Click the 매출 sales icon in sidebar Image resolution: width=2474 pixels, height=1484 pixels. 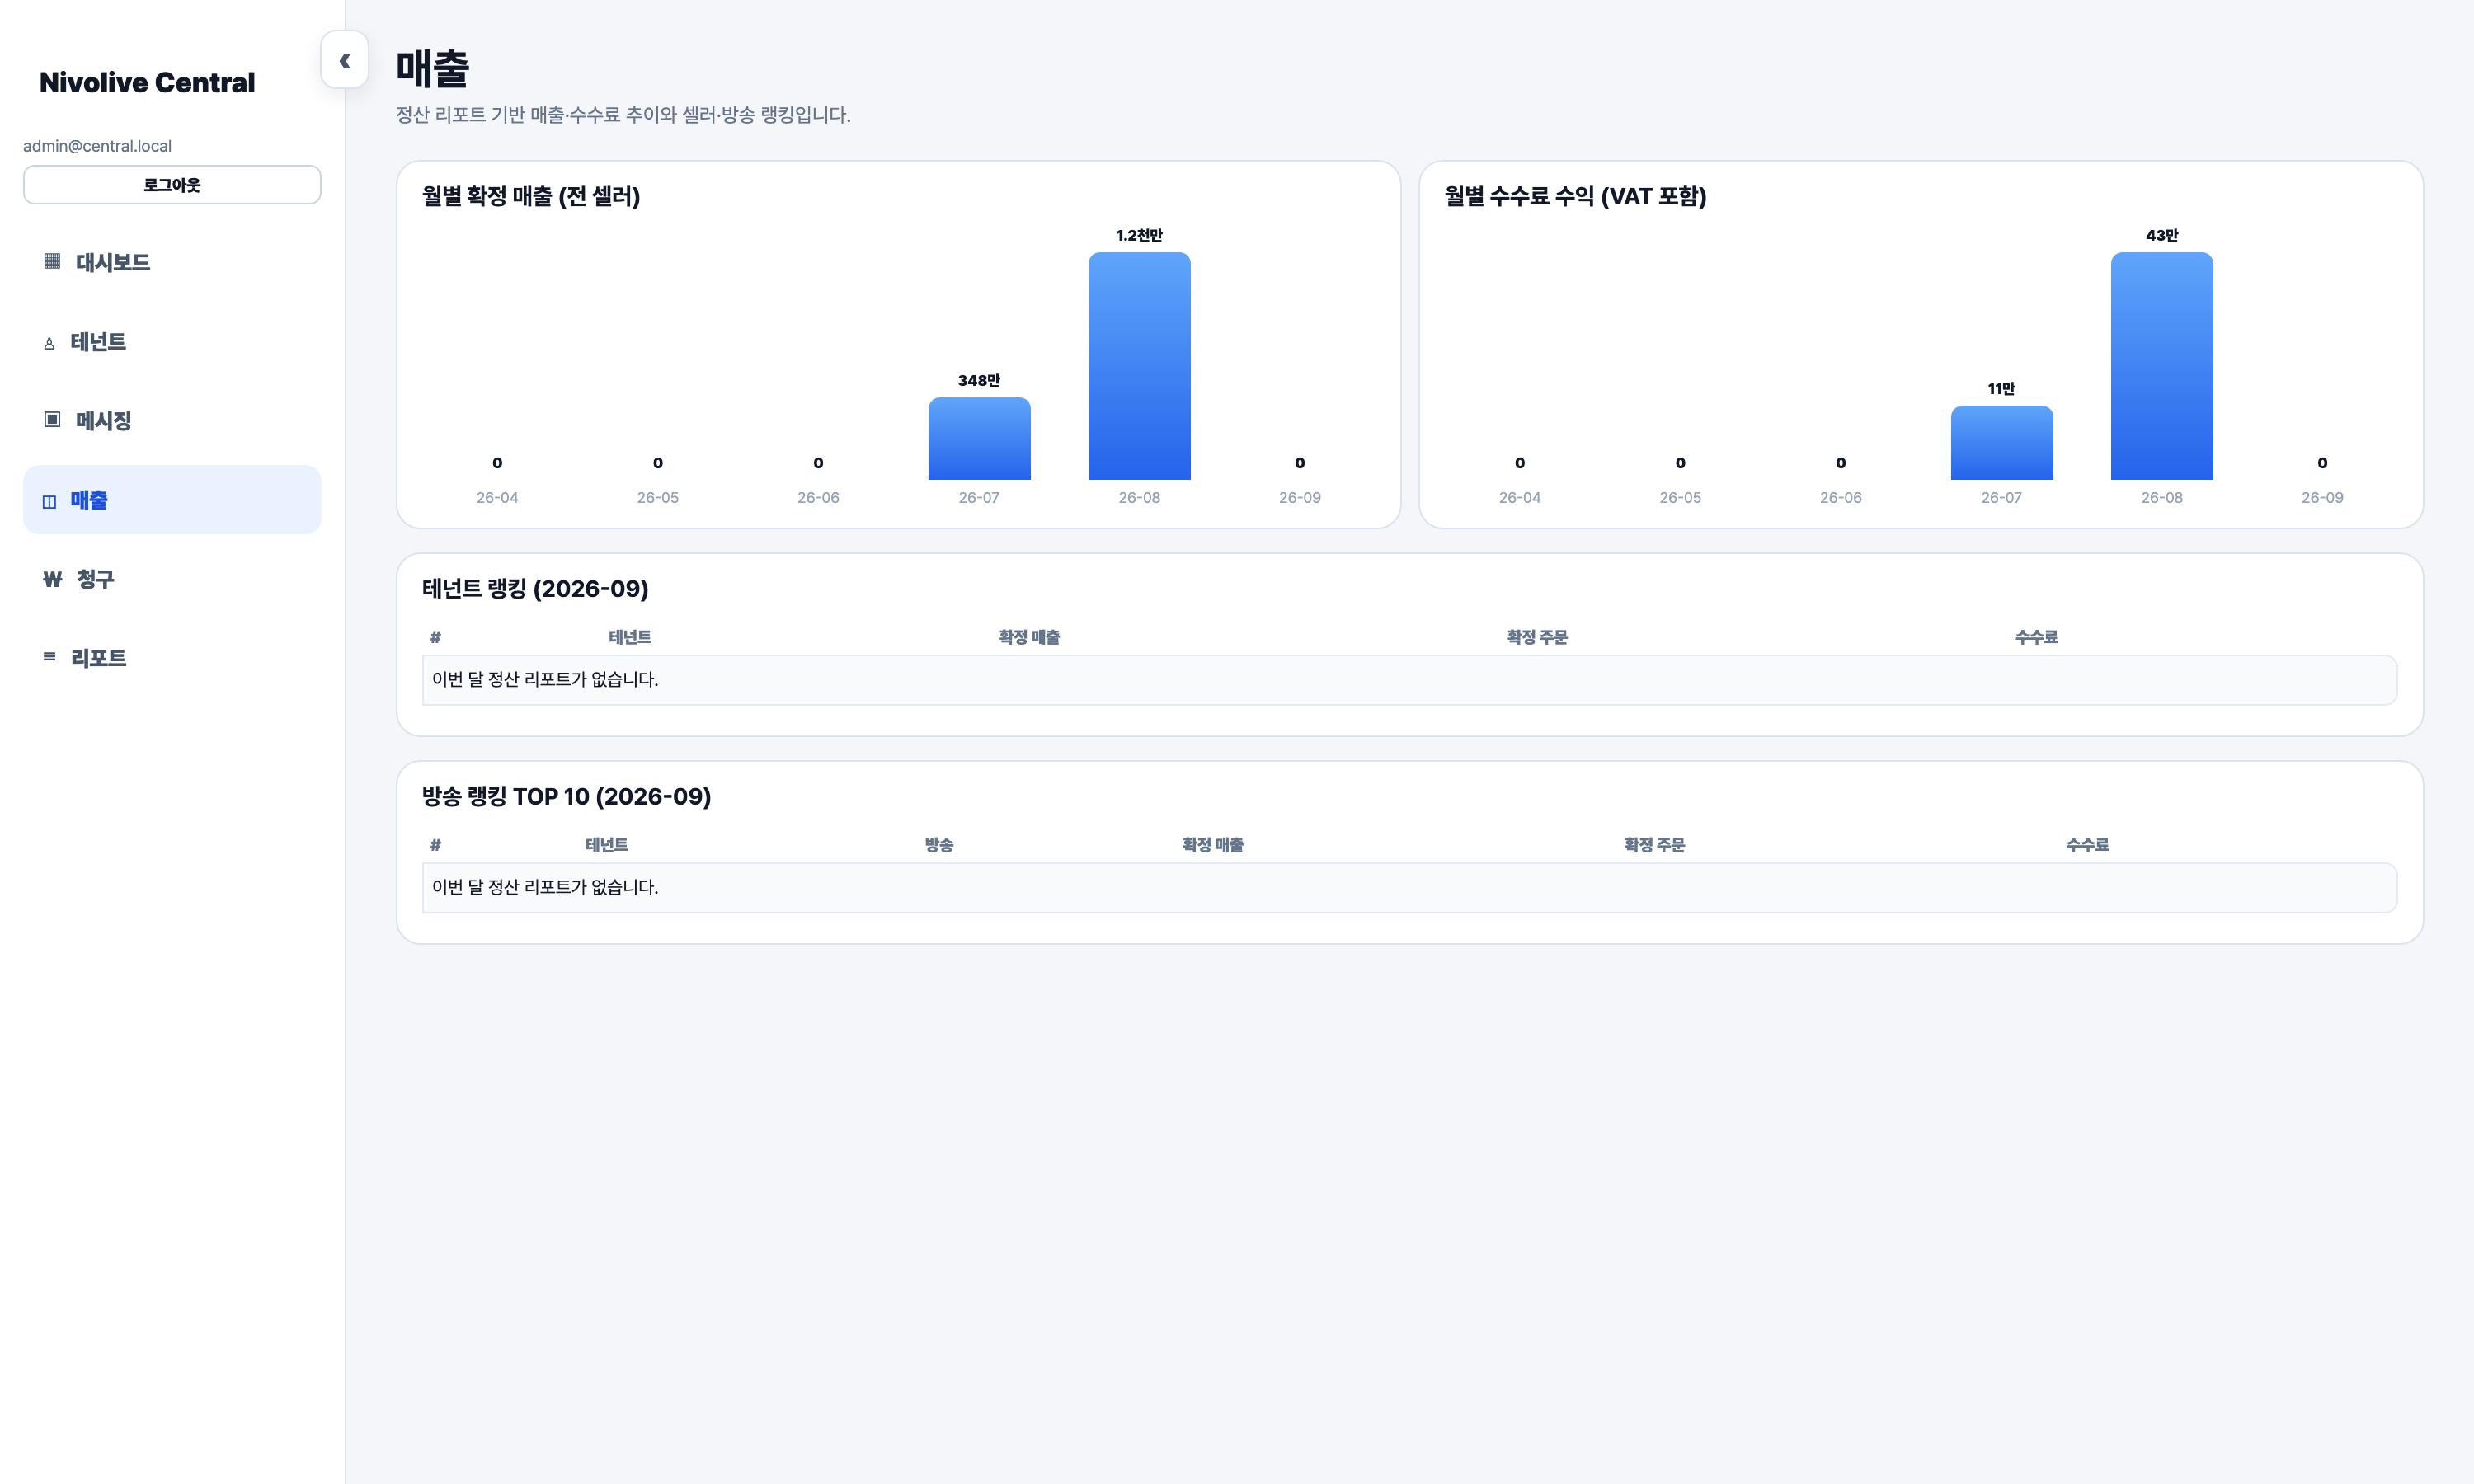coord(49,501)
